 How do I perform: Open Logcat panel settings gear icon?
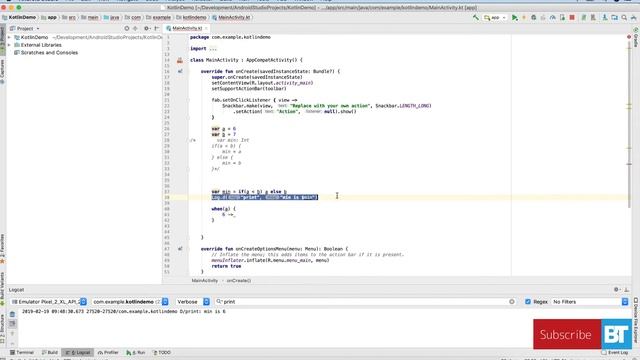click(616, 289)
